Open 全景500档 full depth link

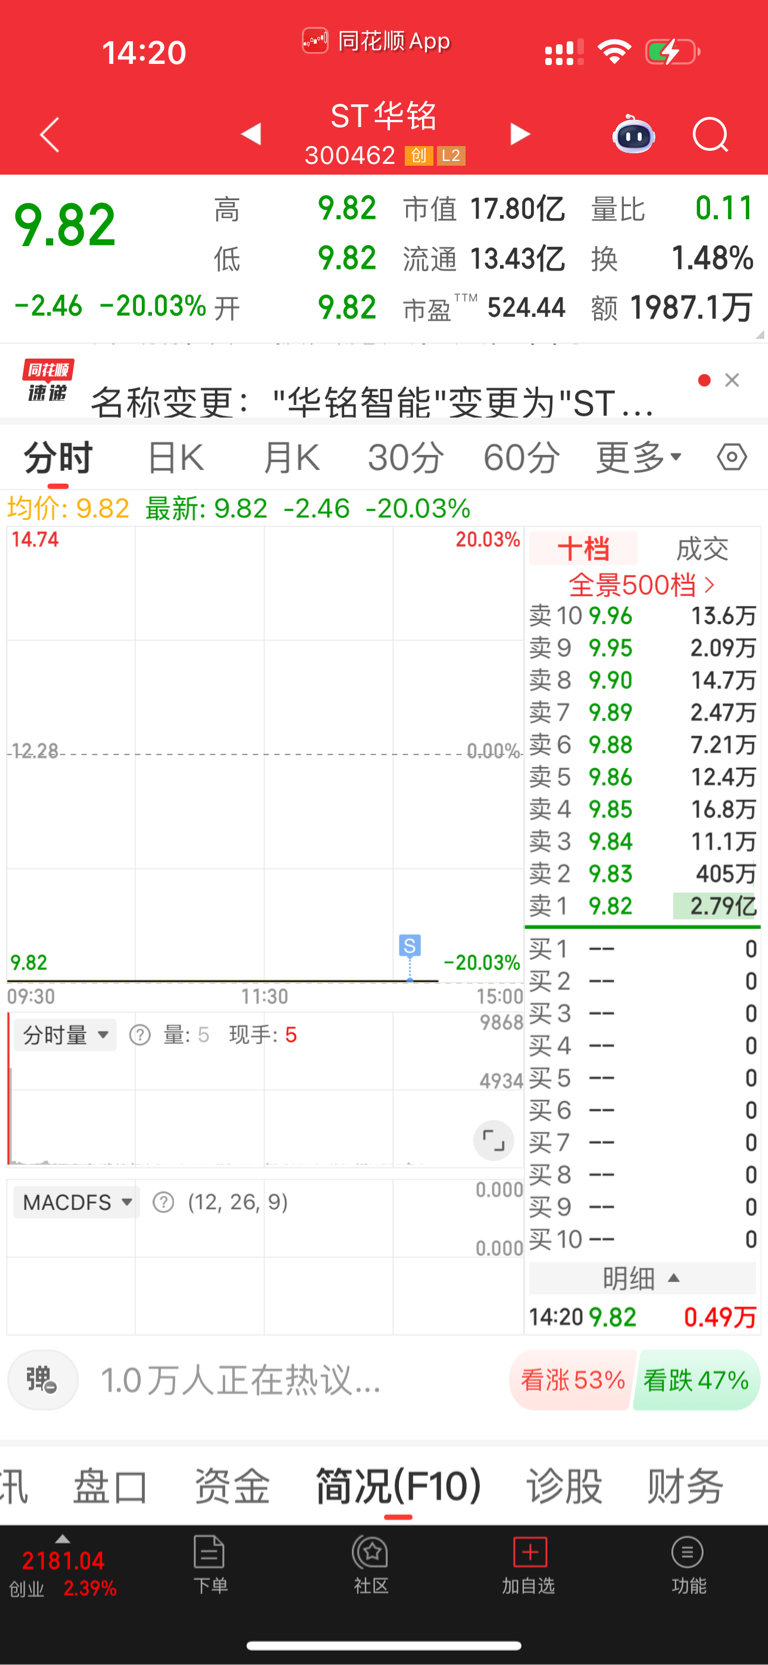point(642,584)
